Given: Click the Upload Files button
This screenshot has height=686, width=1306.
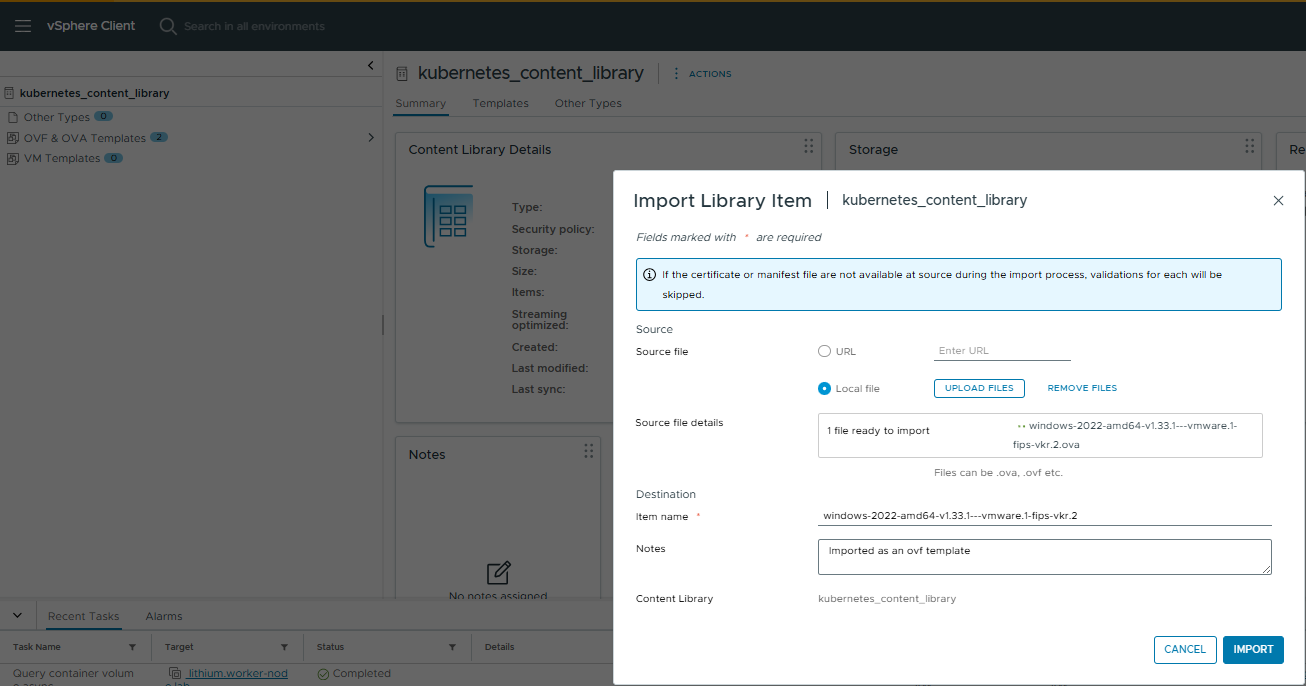Looking at the screenshot, I should 979,388.
